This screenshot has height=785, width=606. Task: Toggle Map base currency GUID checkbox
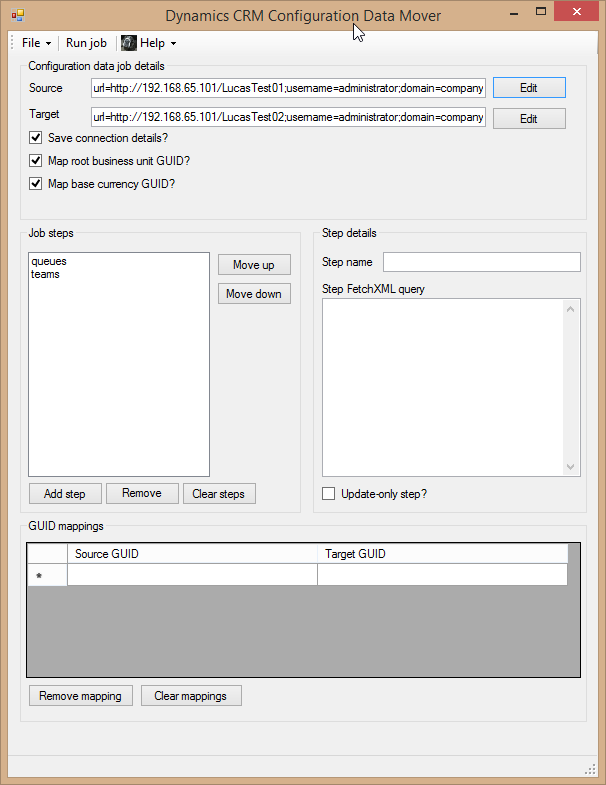click(x=35, y=184)
